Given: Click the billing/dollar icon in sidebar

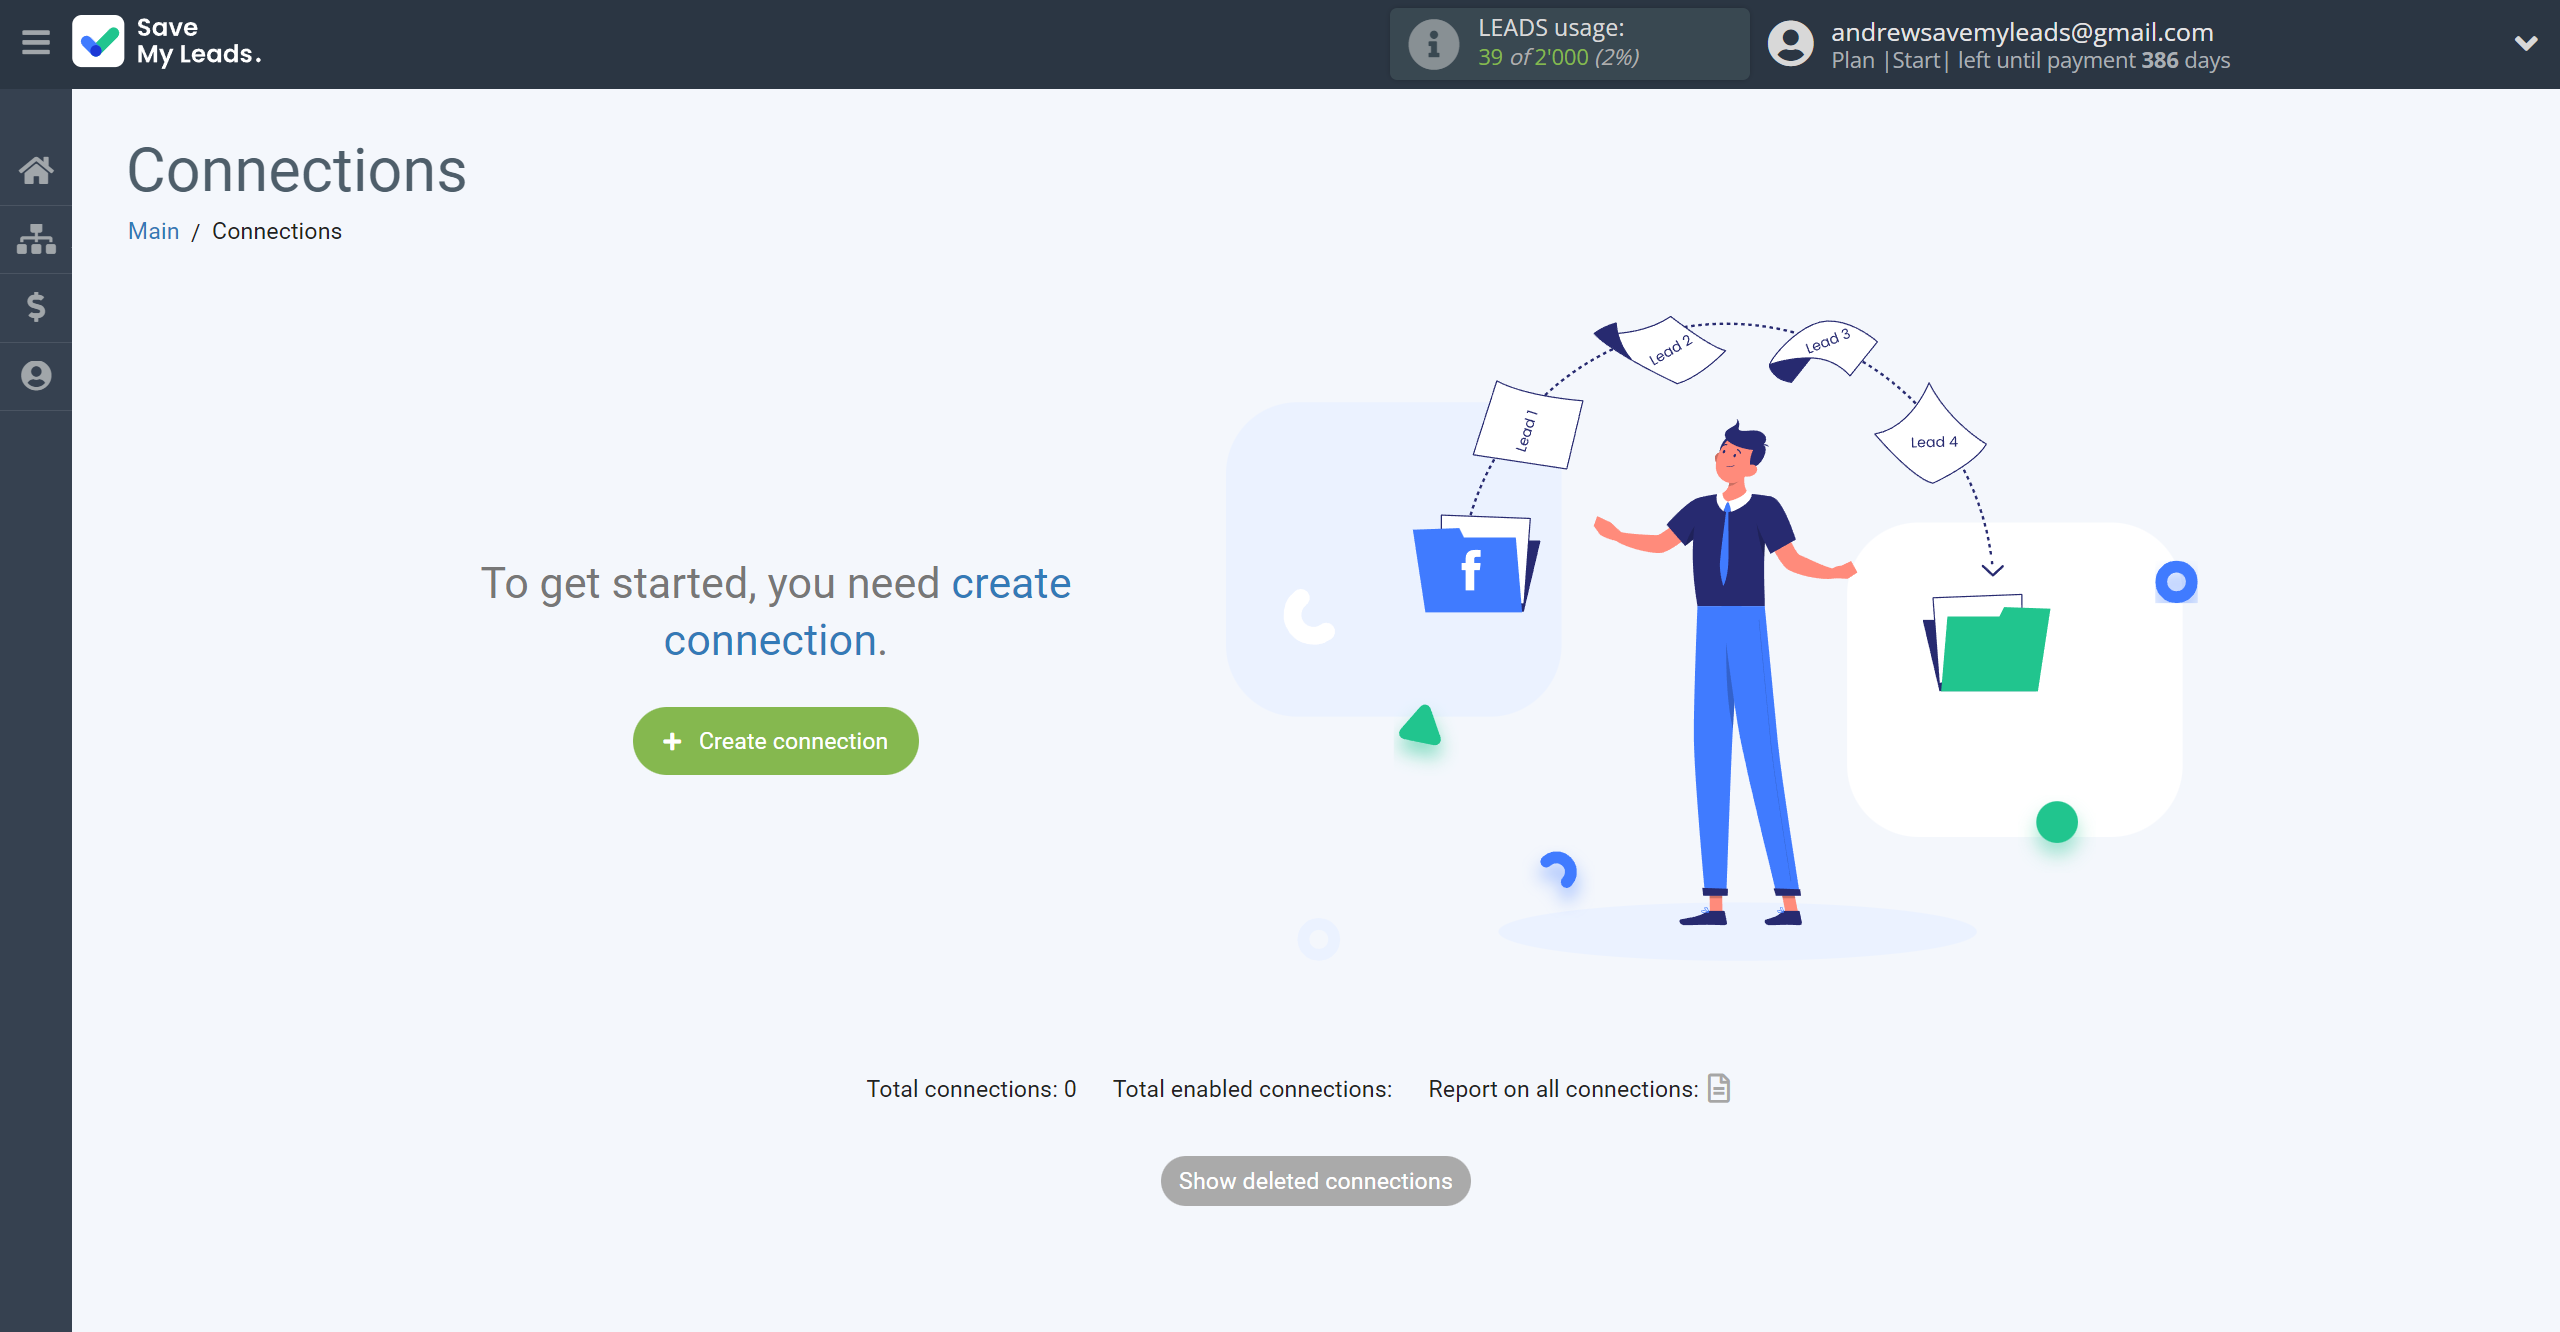Looking at the screenshot, I should (36, 306).
